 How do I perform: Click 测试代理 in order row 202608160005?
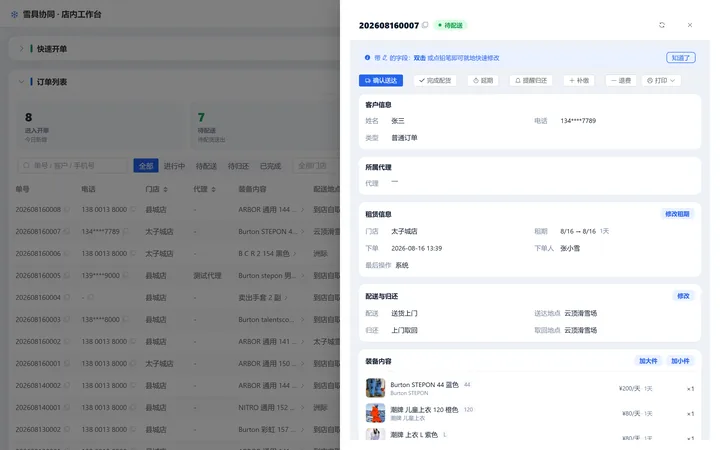coord(207,276)
